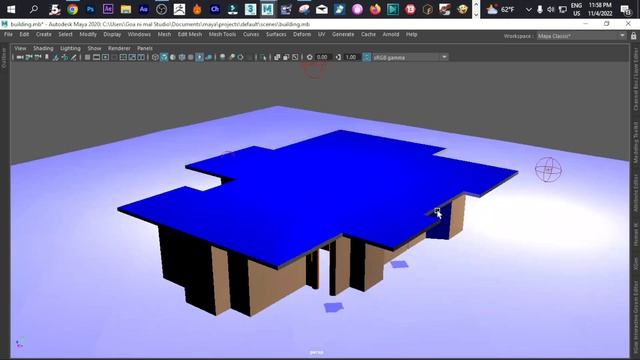Click the workspace lock icon
Image resolution: width=640 pixels, height=360 pixels.
(633, 36)
